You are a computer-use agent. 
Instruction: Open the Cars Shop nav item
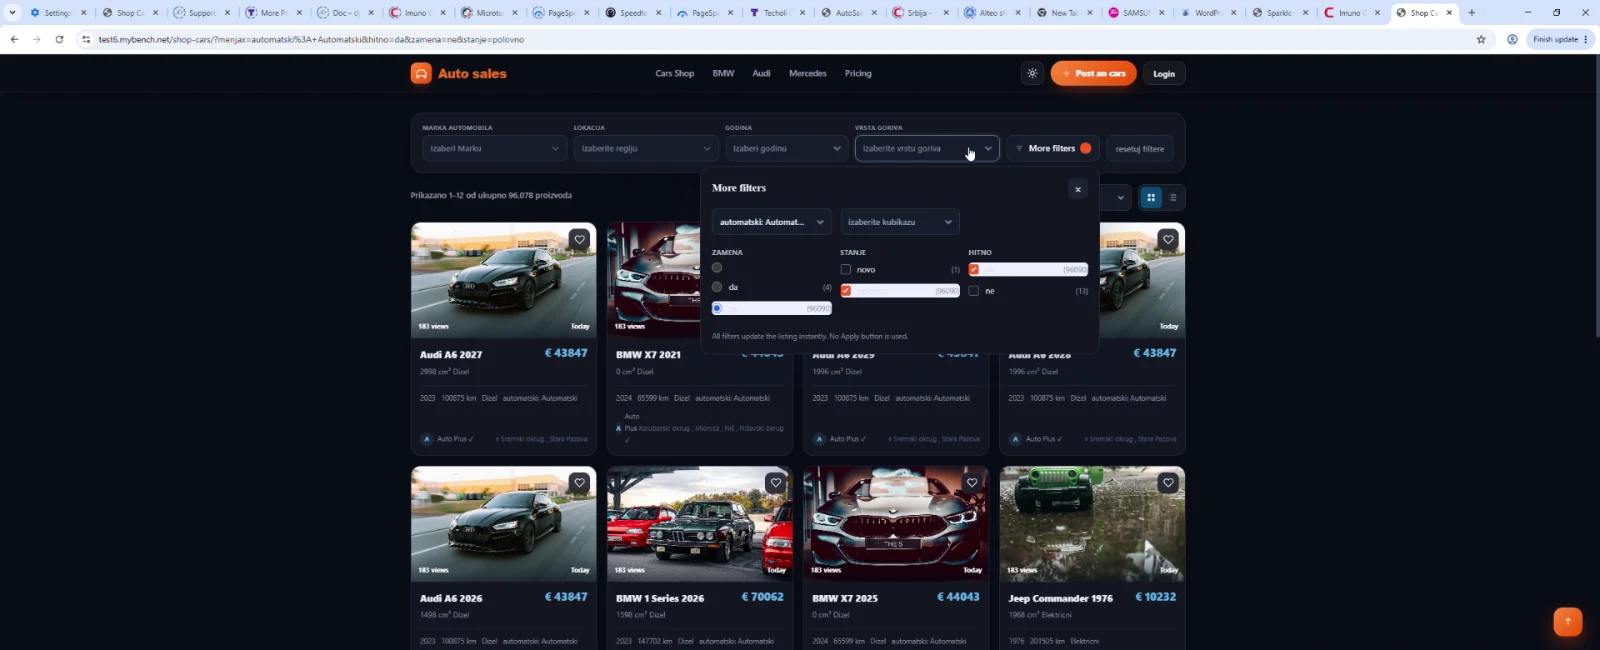tap(675, 73)
